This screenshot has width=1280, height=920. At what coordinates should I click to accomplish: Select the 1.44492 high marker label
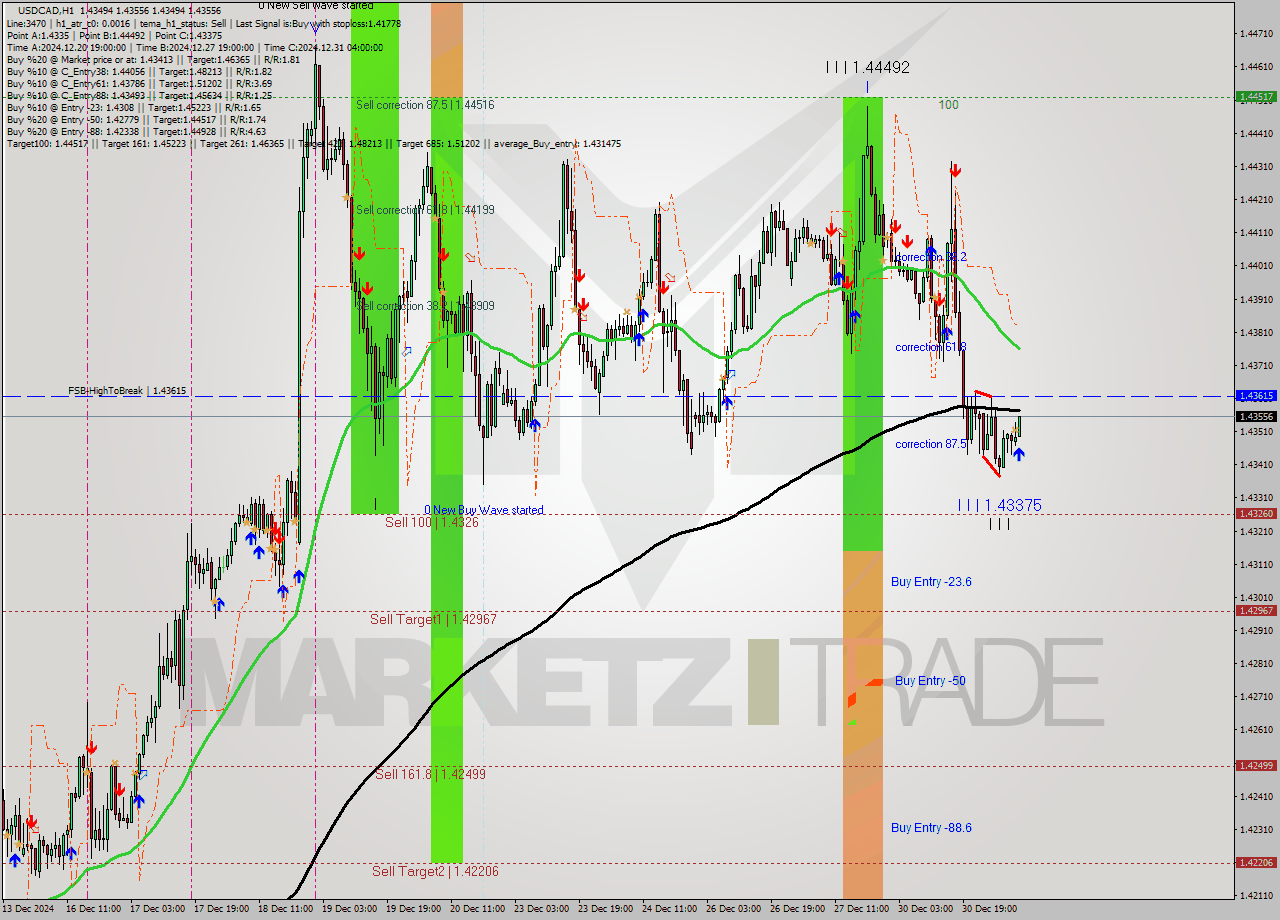(868, 67)
